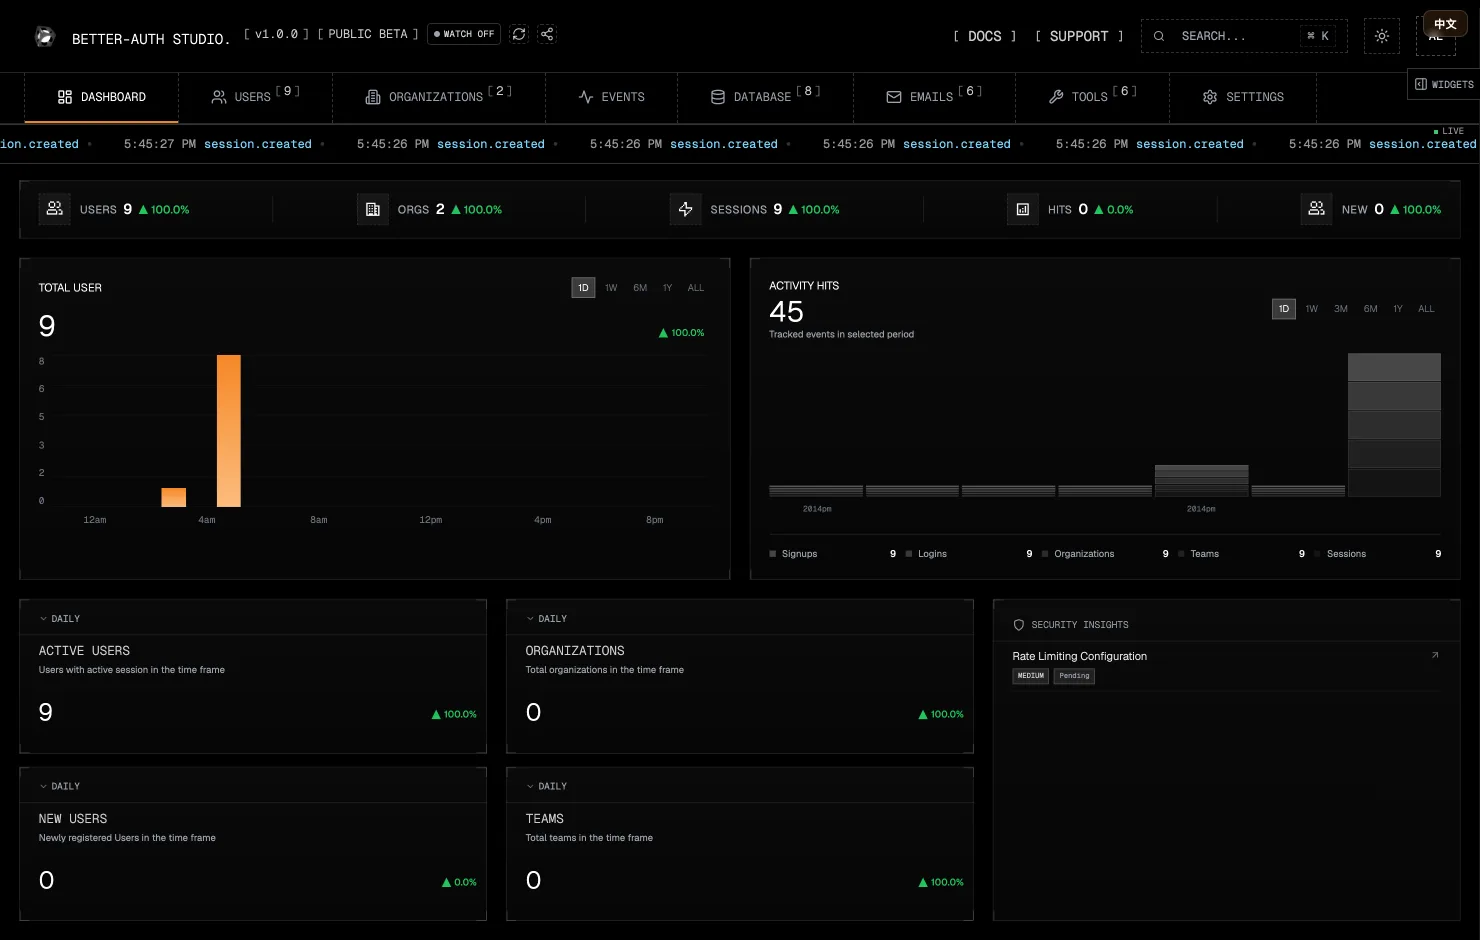The height and width of the screenshot is (940, 1480).
Task: Select 1D range in Total User chart
Action: point(583,288)
